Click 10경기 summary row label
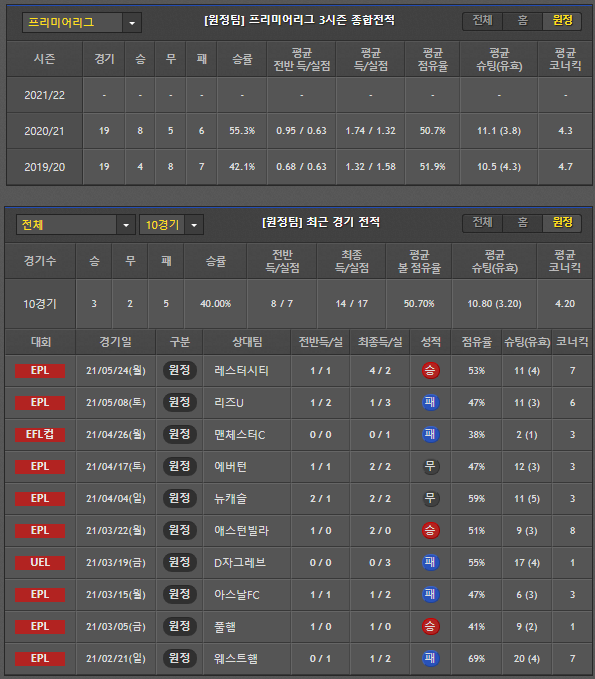 (40, 304)
